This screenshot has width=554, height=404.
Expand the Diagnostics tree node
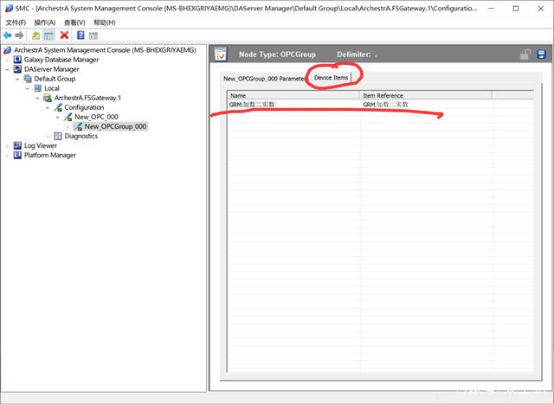point(48,136)
